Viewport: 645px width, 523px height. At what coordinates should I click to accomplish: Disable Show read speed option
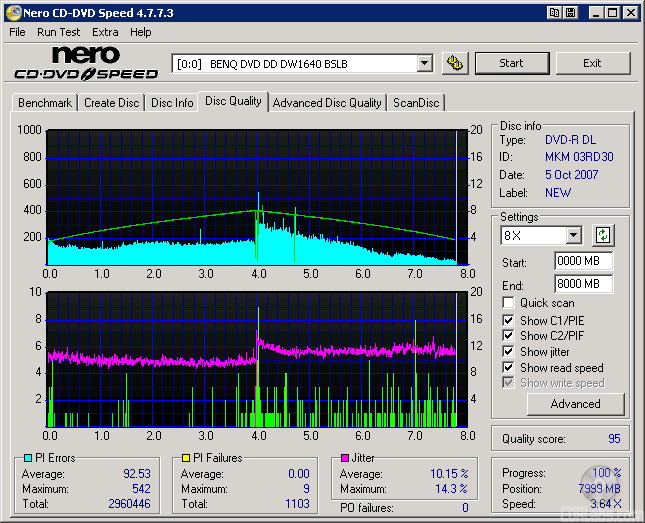pyautogui.click(x=508, y=368)
